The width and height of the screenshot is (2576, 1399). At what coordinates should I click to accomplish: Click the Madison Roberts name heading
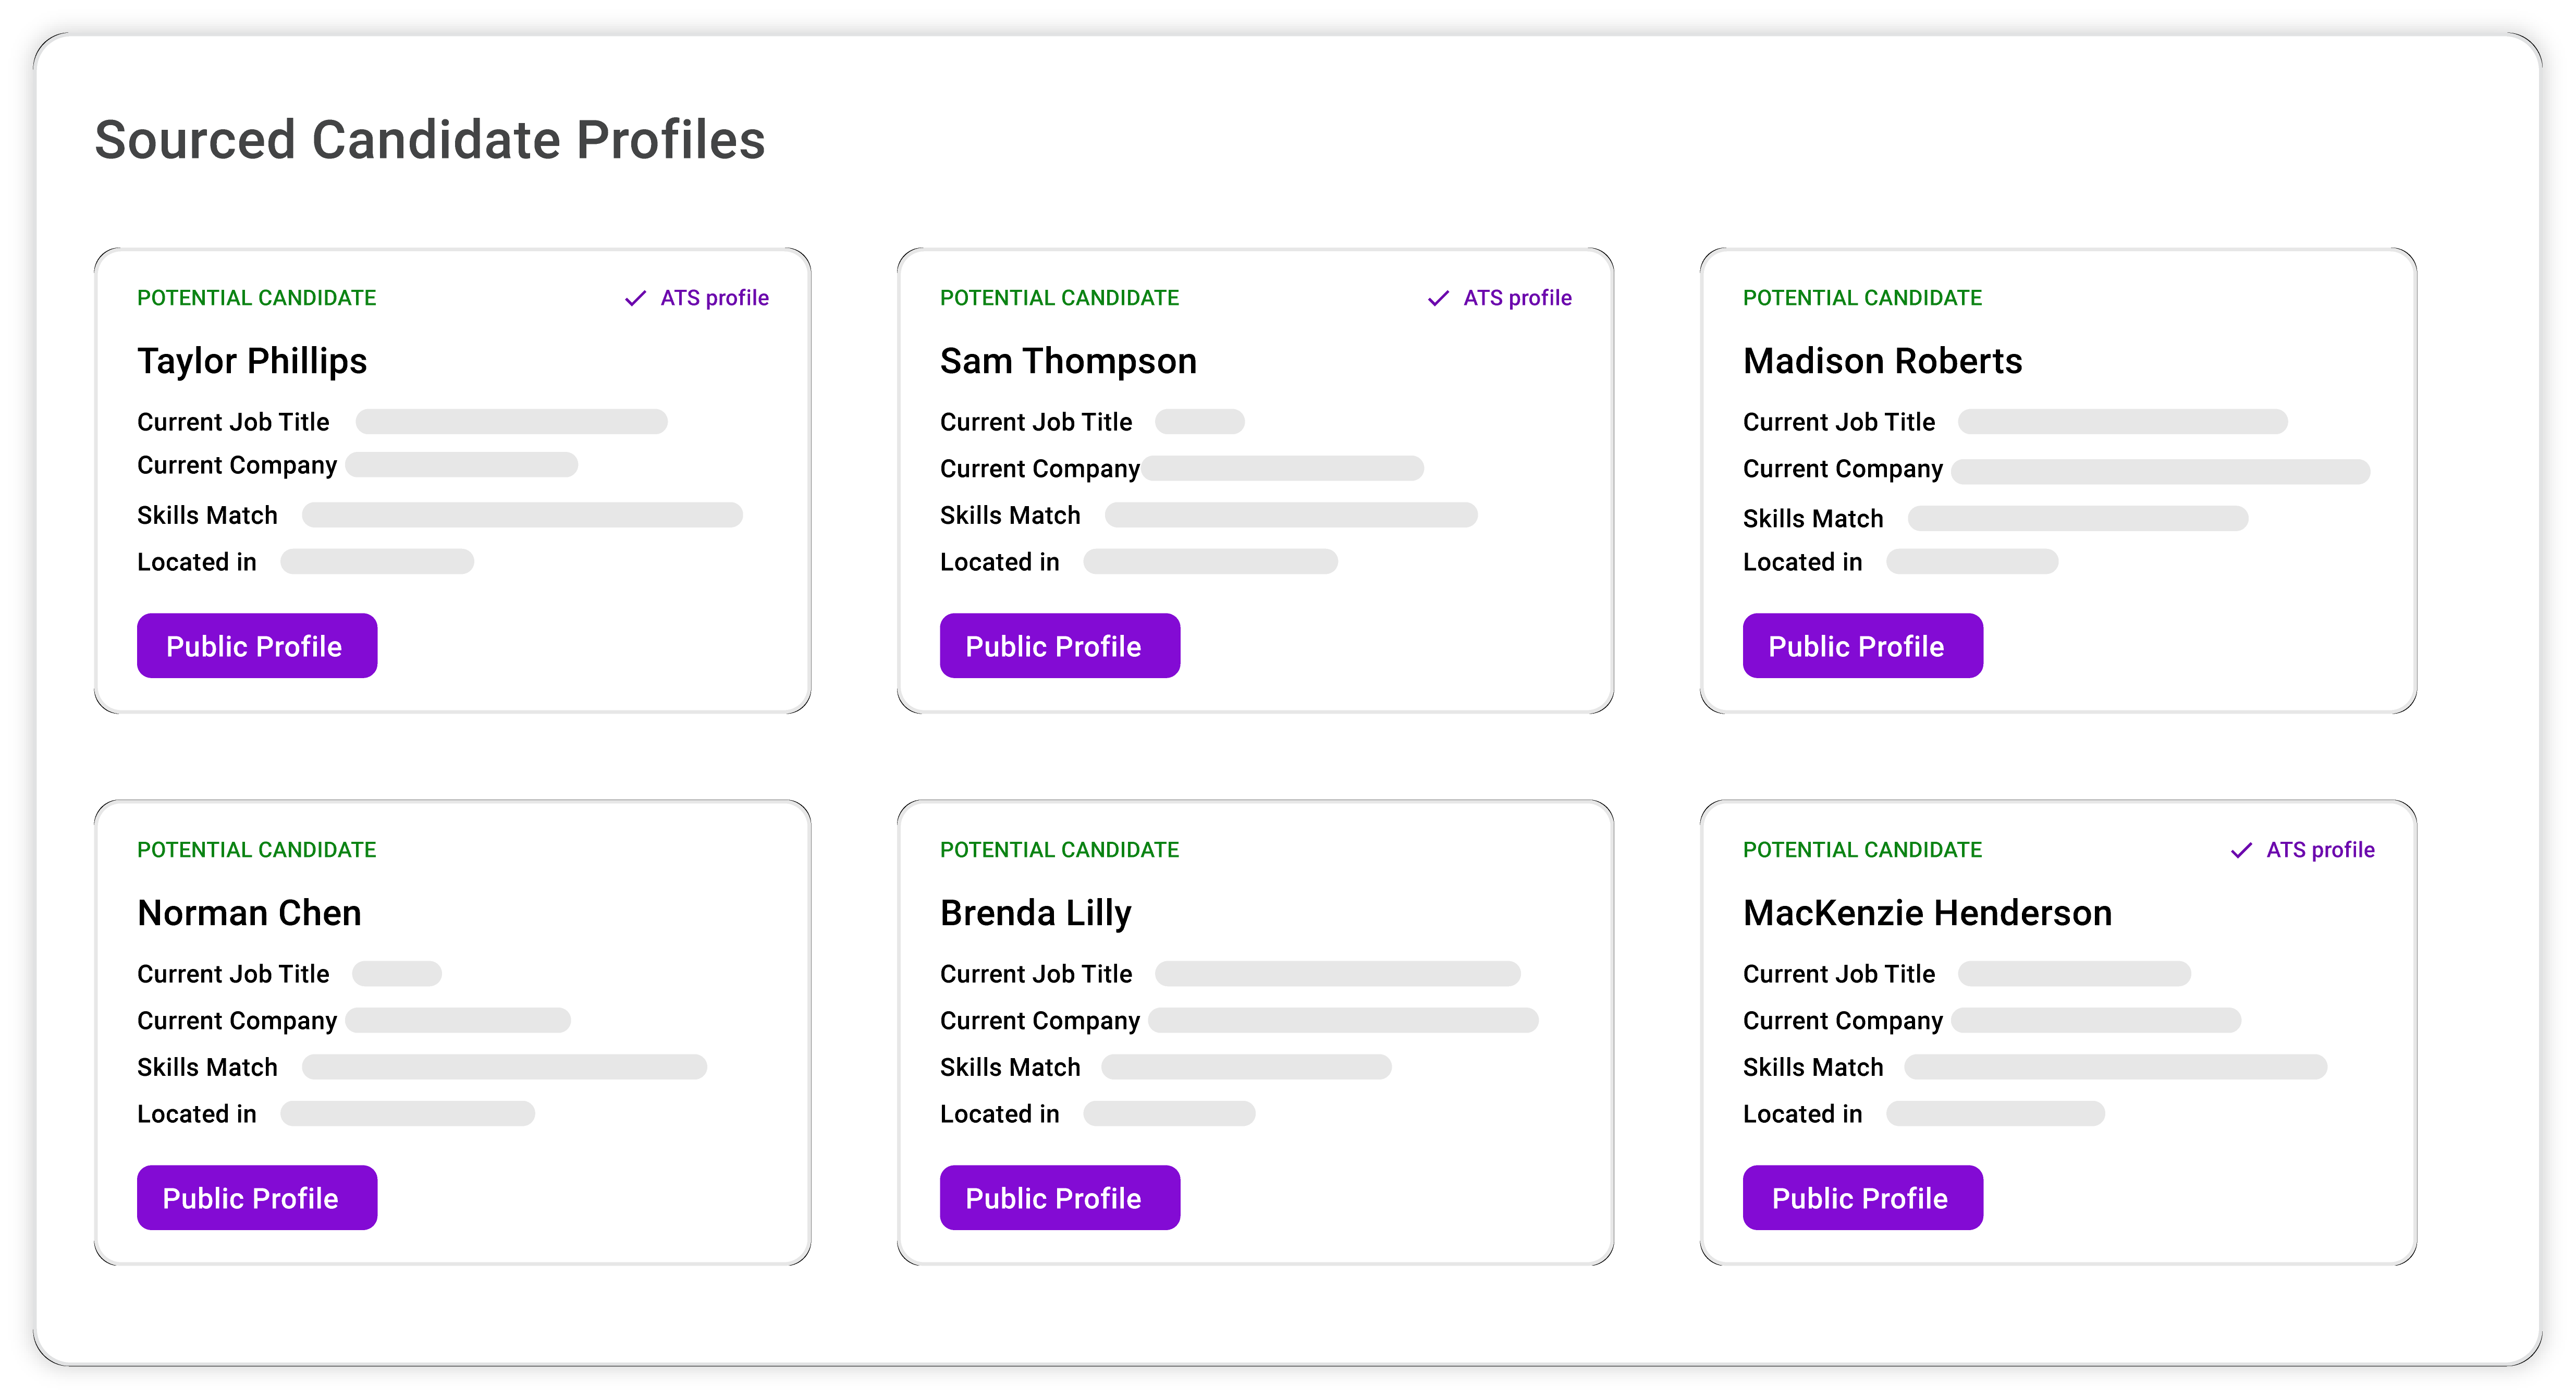pyautogui.click(x=1882, y=361)
